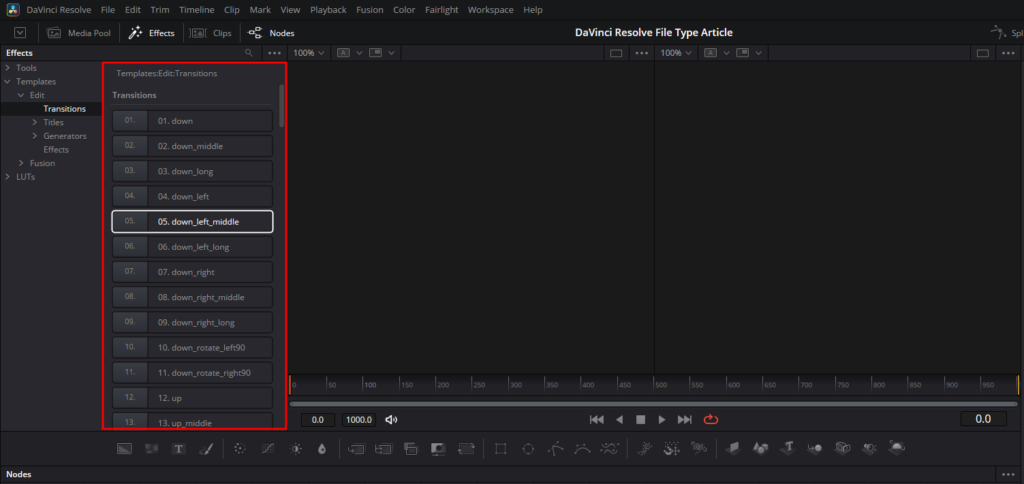This screenshot has width=1024, height=484.
Task: Select the BSpline mask tool
Action: [583, 449]
